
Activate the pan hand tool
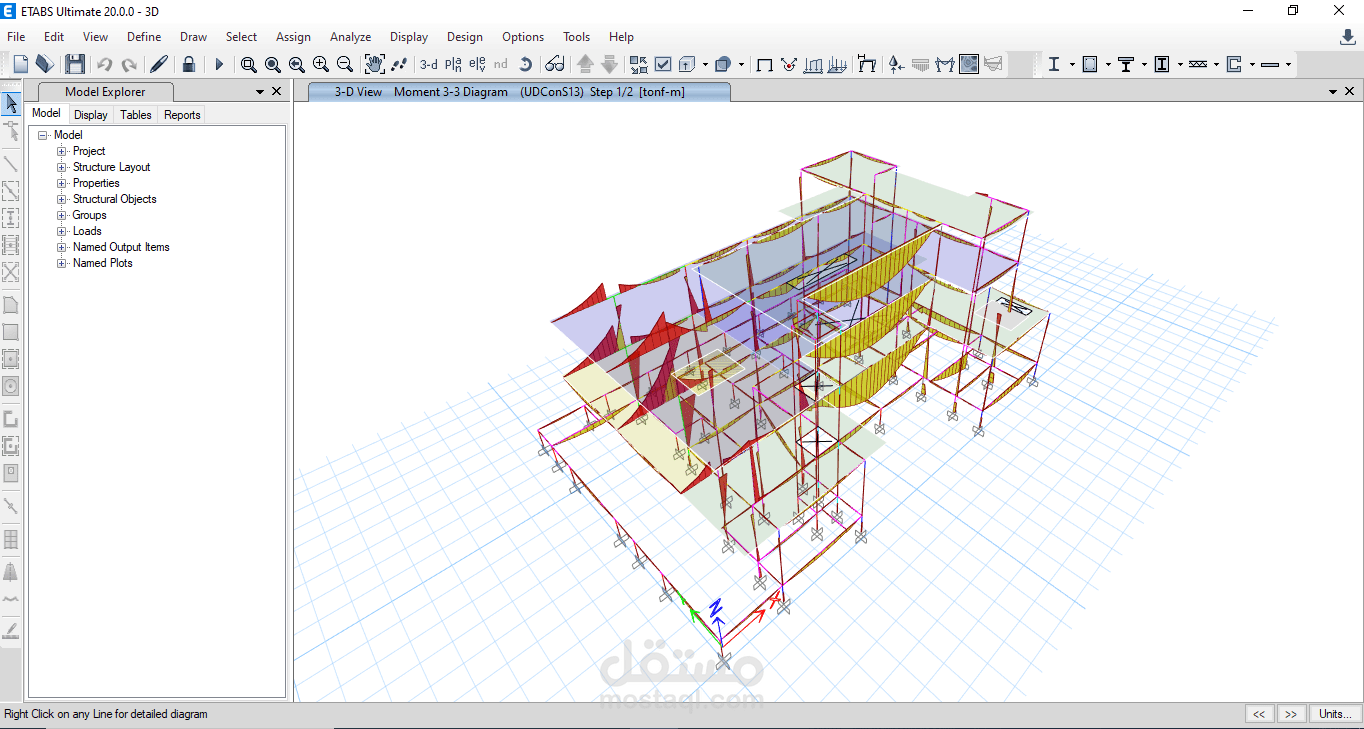pos(375,64)
